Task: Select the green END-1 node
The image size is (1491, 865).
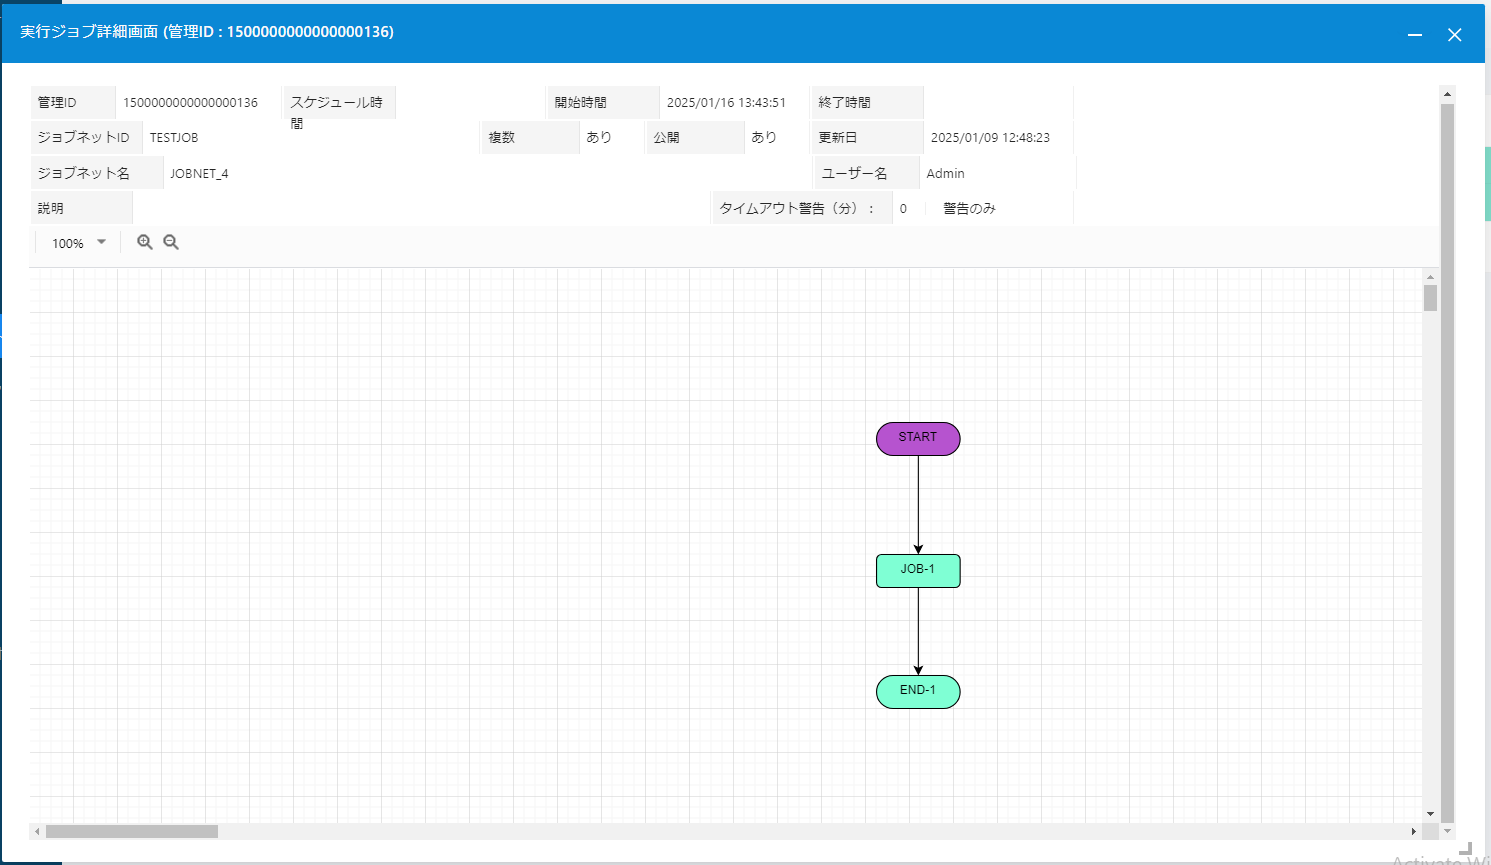Action: point(917,691)
